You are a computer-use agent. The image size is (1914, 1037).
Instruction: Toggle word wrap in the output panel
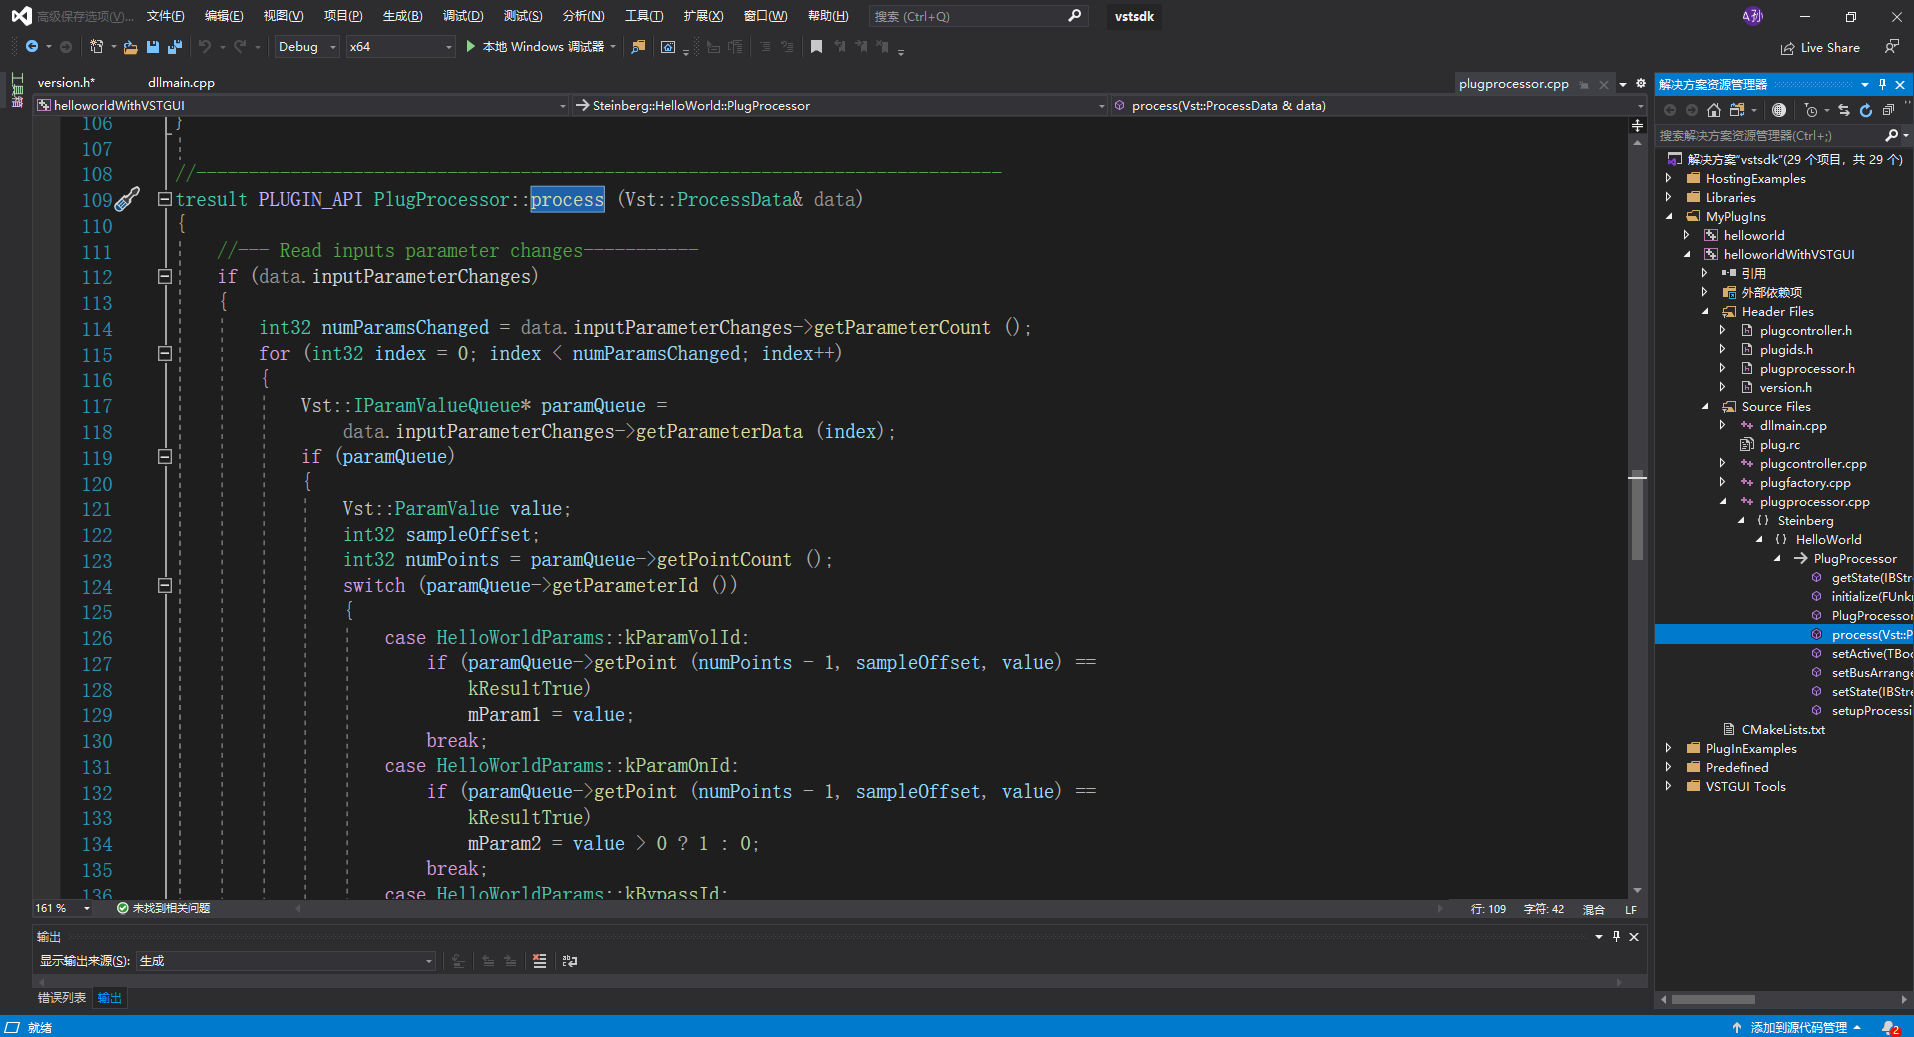[x=570, y=961]
